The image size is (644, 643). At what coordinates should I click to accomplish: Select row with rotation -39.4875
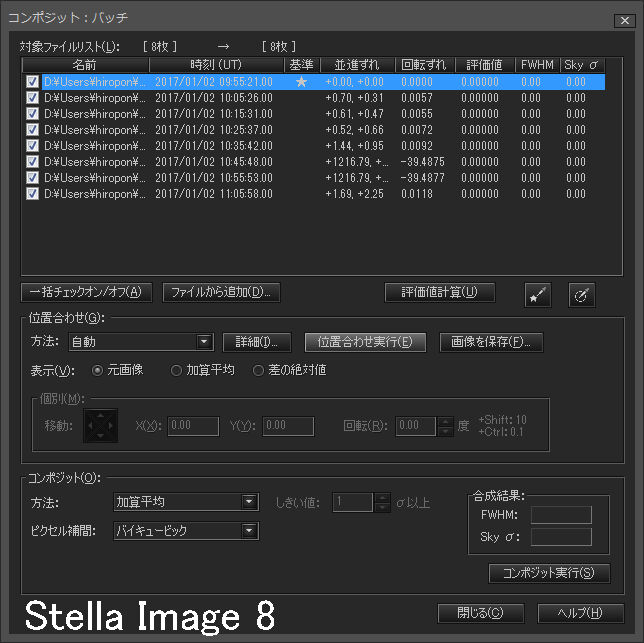313,162
